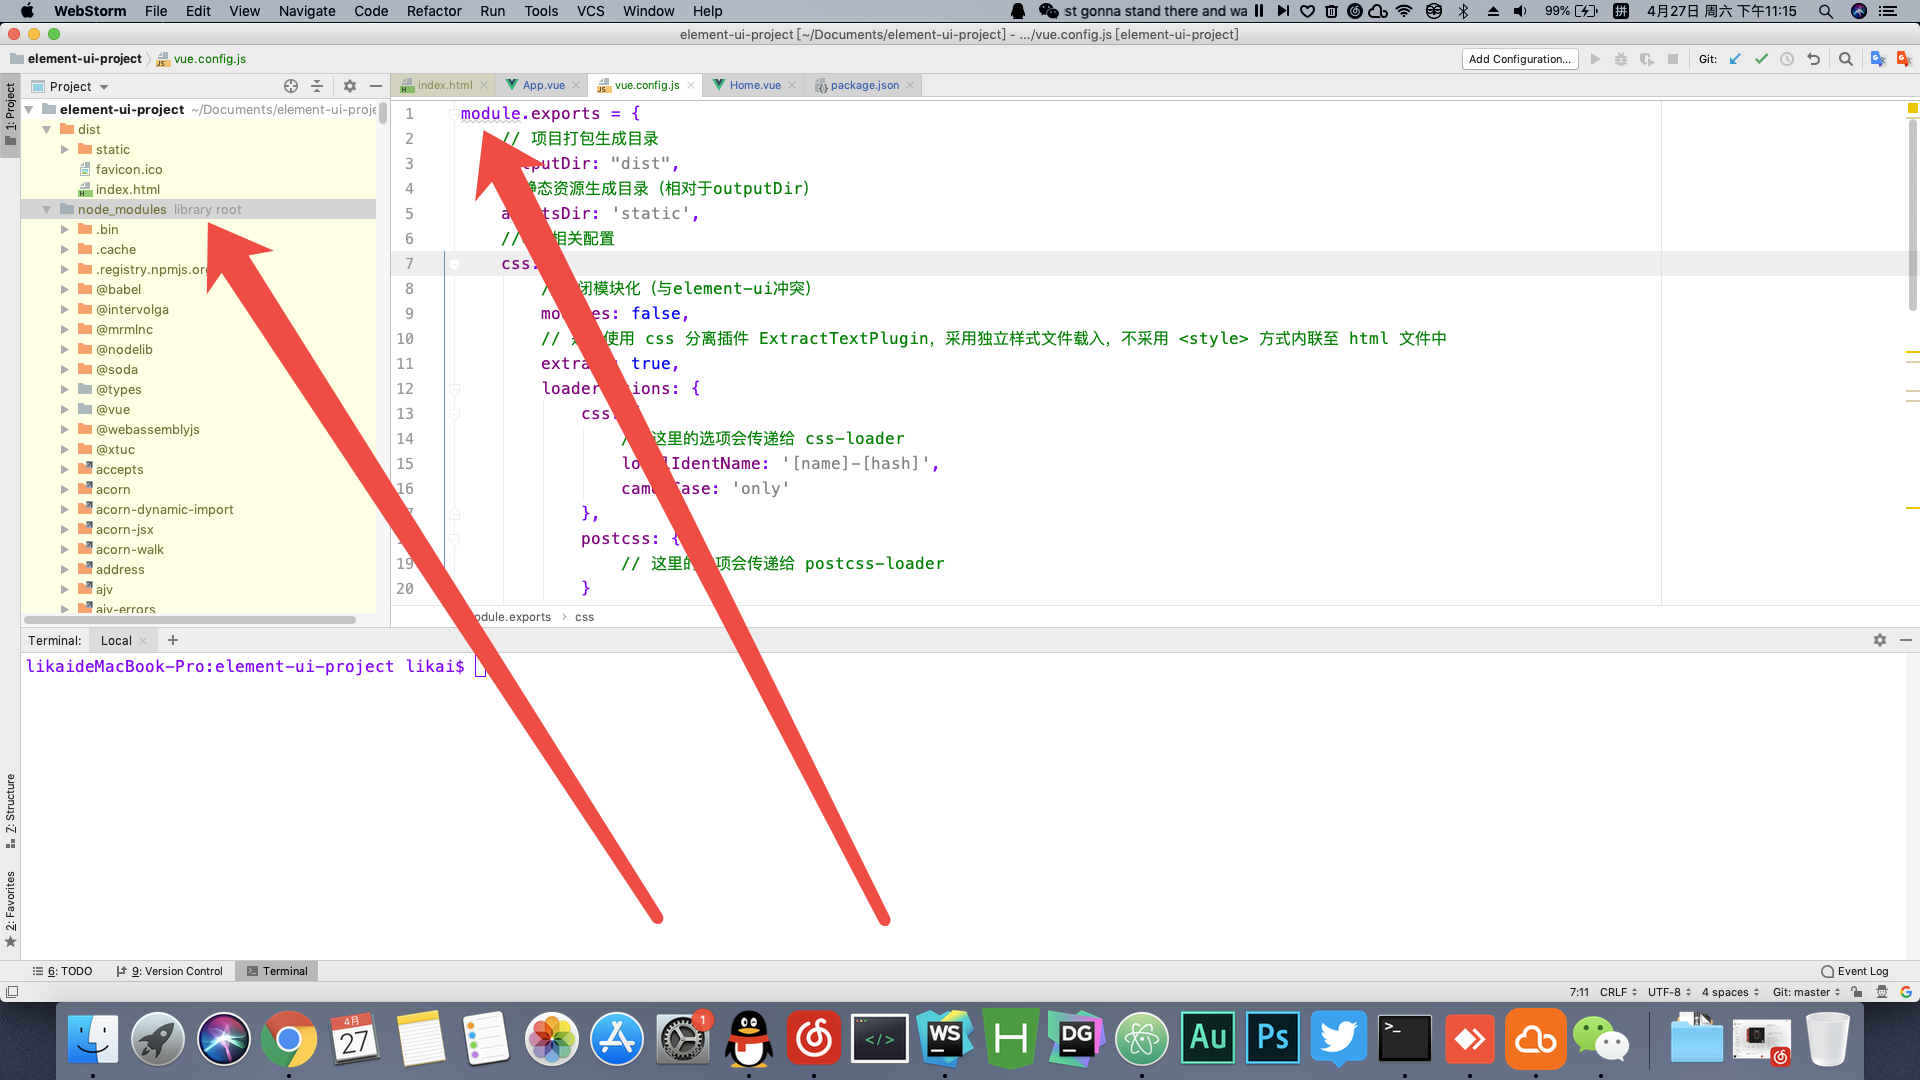Click Git commit checkmark icon

(1761, 59)
